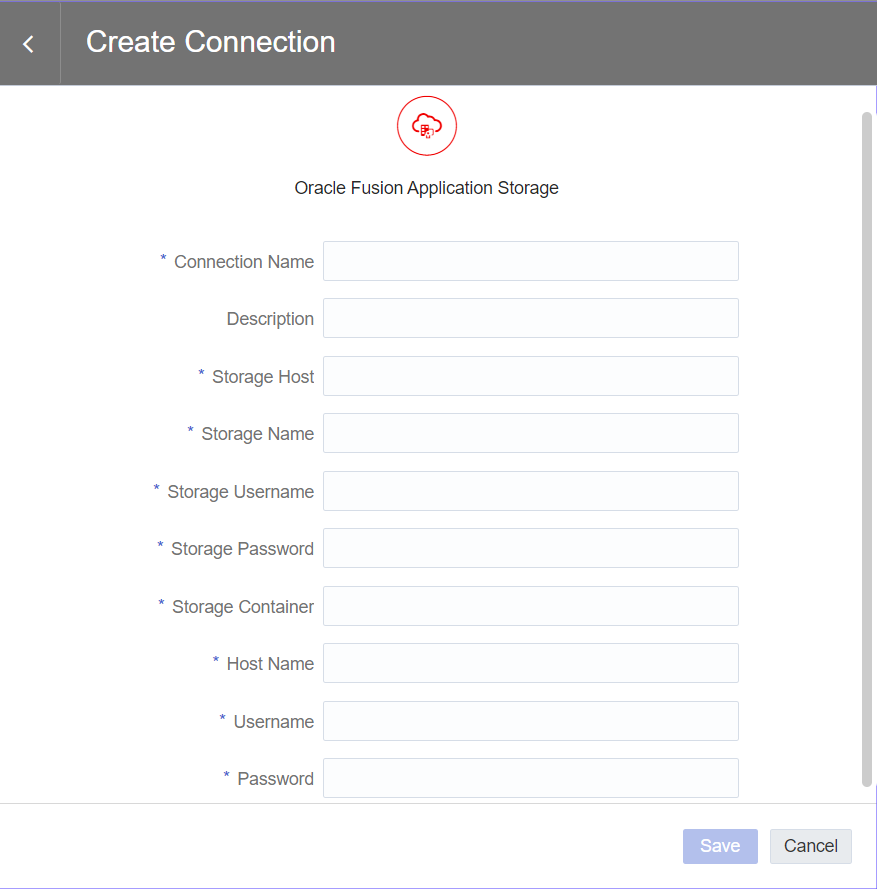Click the Connection Name label
This screenshot has width=877, height=889.
pos(244,262)
